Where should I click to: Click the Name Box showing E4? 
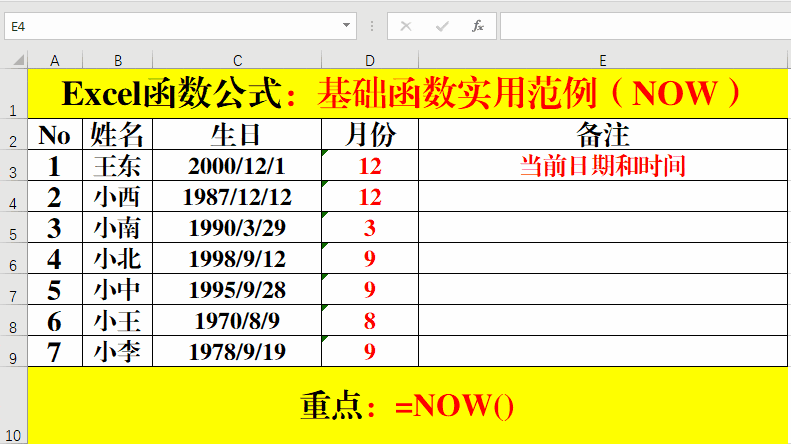click(181, 26)
